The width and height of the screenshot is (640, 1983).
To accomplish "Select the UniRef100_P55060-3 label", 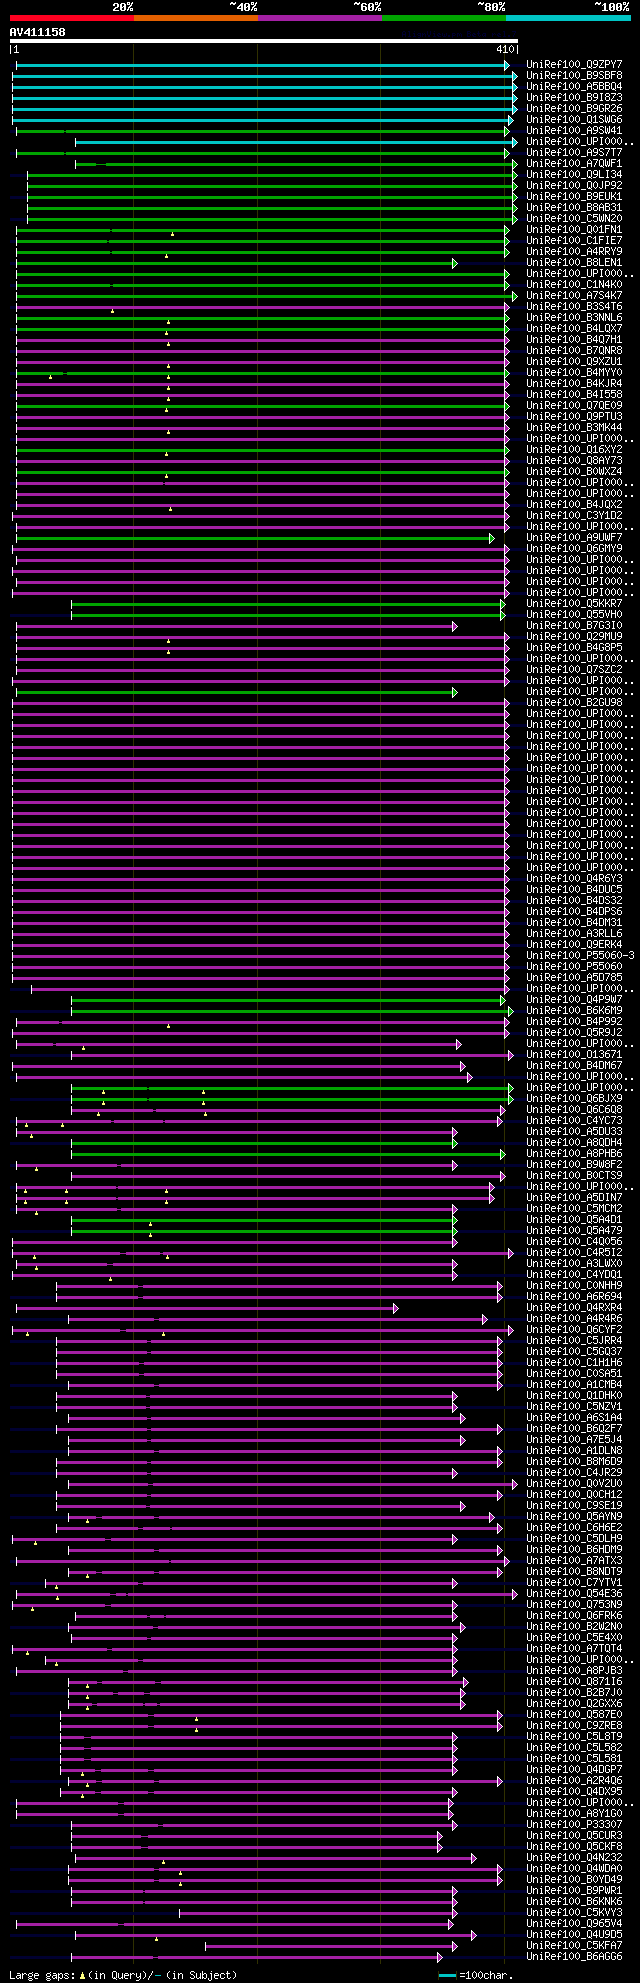I will pyautogui.click(x=580, y=956).
